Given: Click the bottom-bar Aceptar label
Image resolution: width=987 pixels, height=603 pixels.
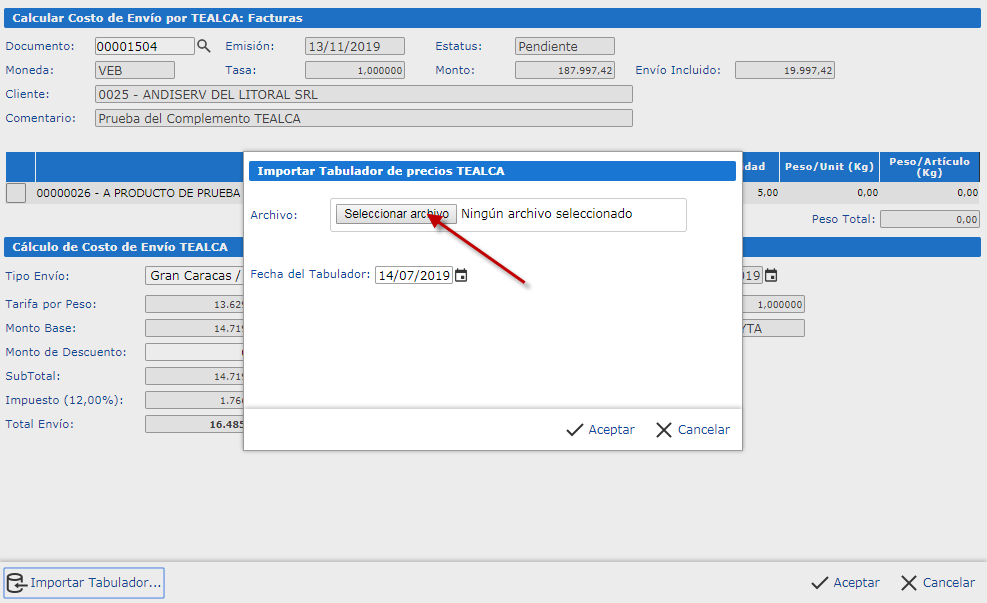Looking at the screenshot, I should pyautogui.click(x=857, y=583).
